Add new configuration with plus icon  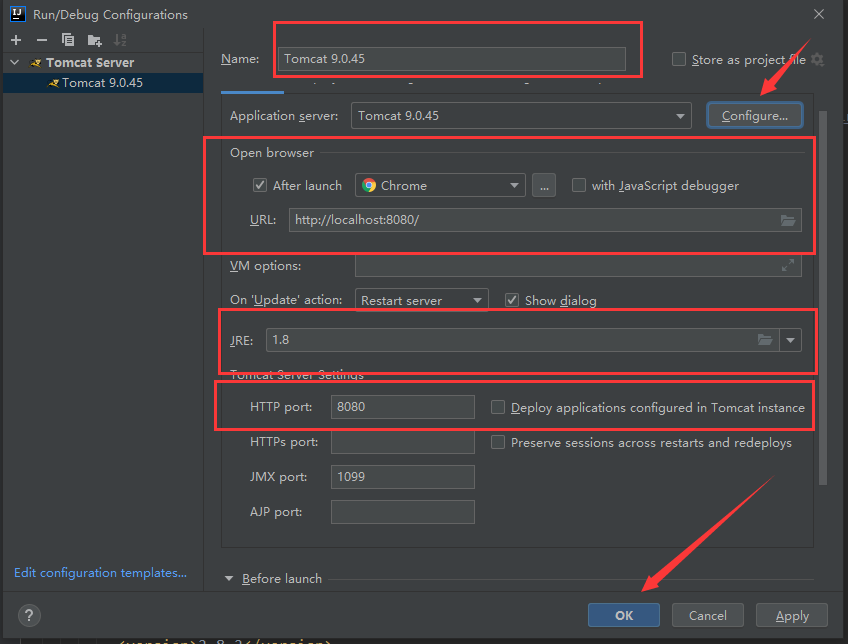16,40
